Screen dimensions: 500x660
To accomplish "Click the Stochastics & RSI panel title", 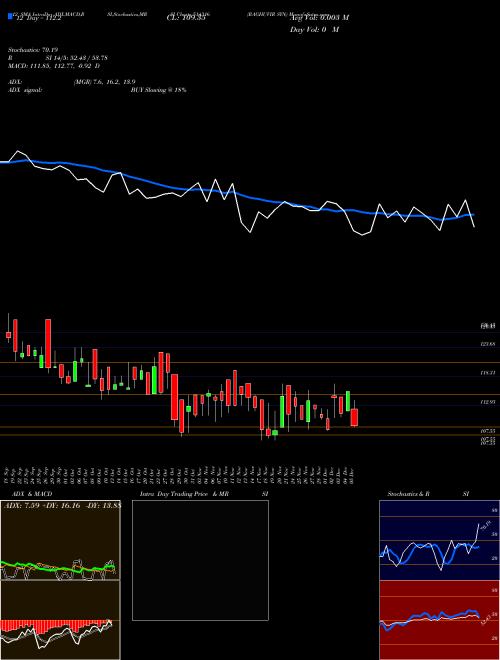I will pyautogui.click(x=428, y=494).
